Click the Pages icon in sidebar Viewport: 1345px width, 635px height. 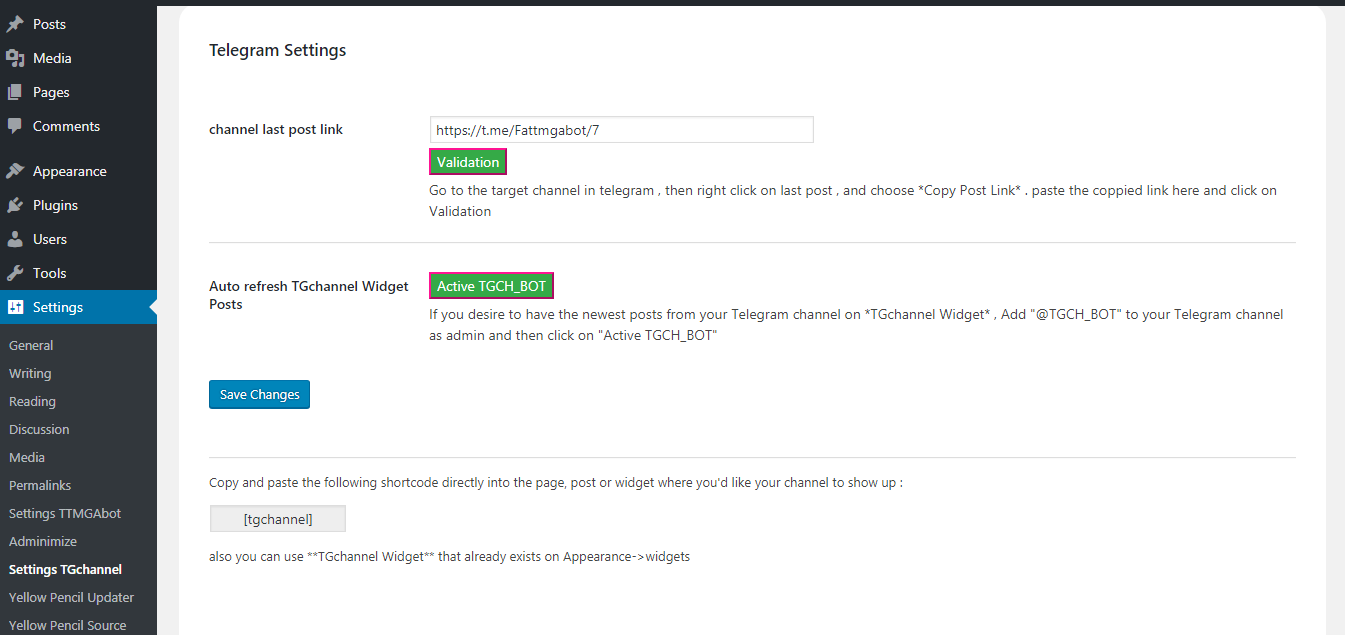pos(15,92)
